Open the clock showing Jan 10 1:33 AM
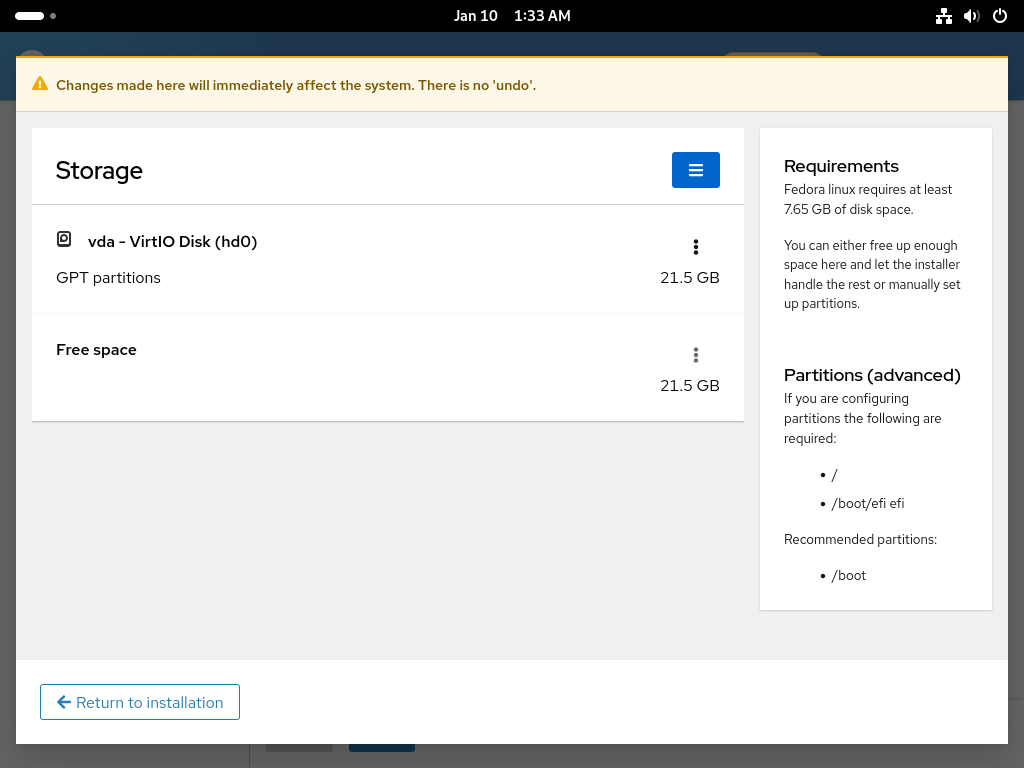 512,16
